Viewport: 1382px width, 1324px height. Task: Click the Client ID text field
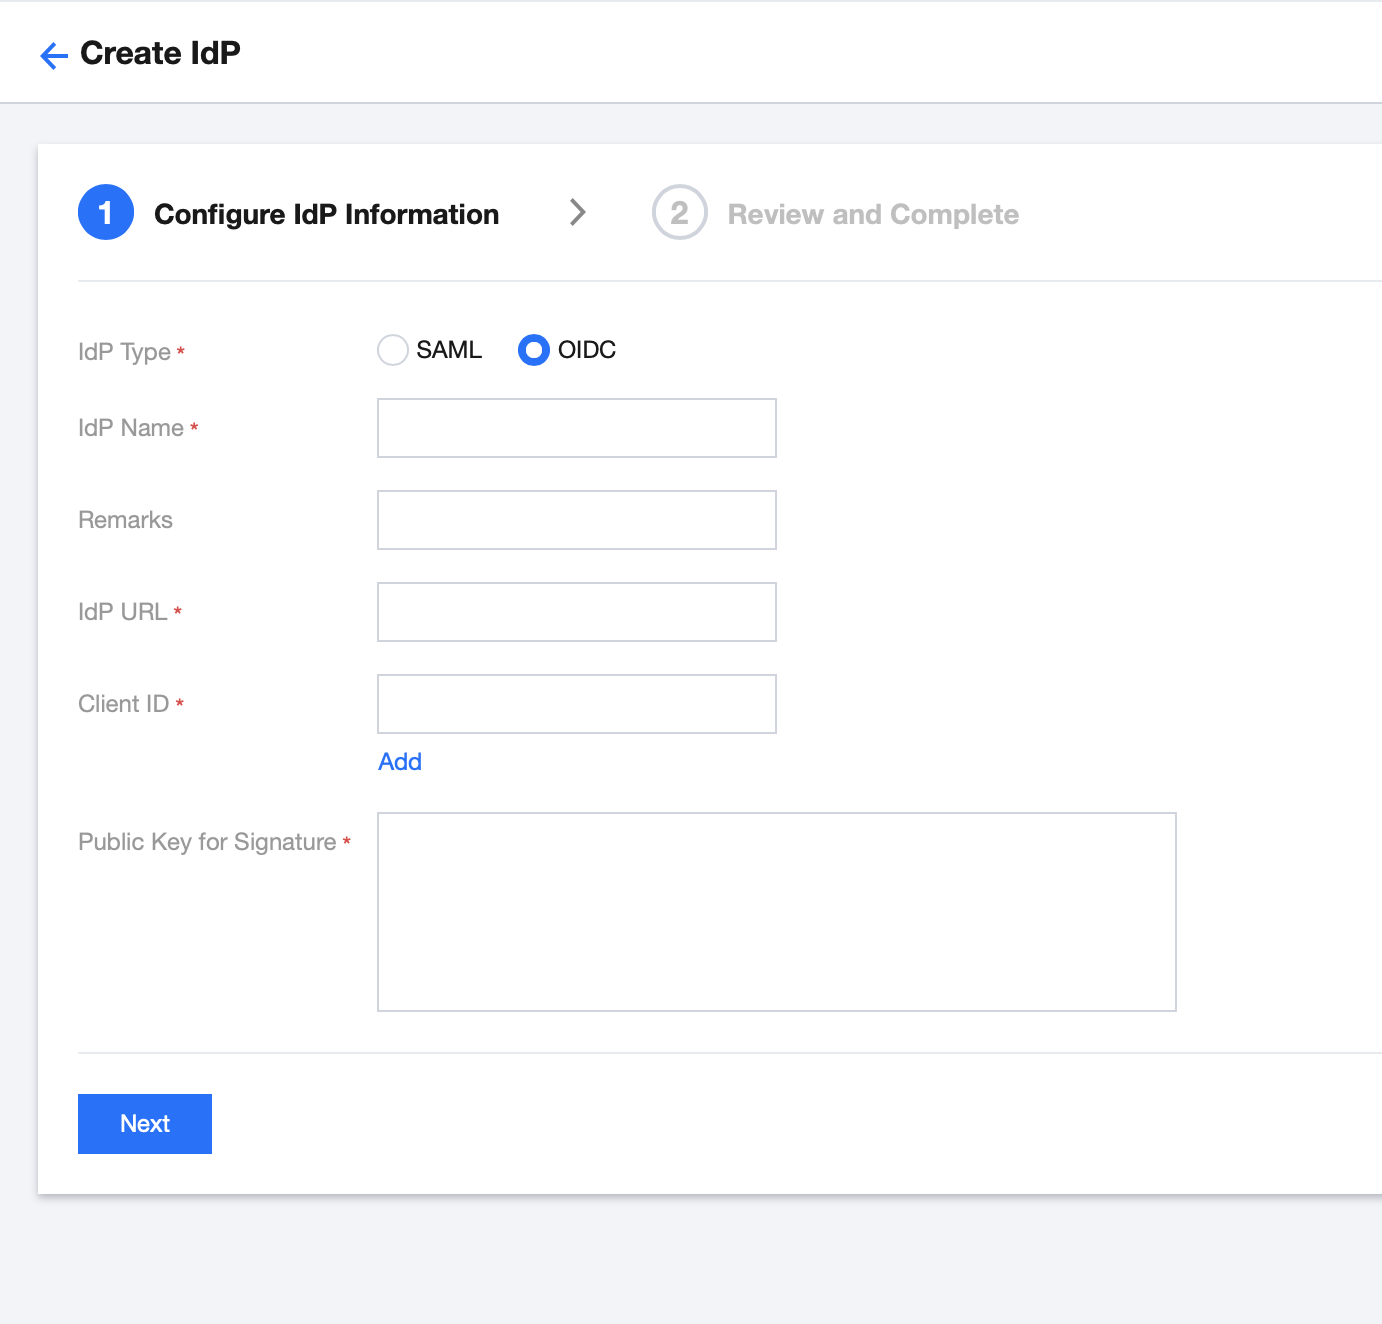click(x=577, y=704)
